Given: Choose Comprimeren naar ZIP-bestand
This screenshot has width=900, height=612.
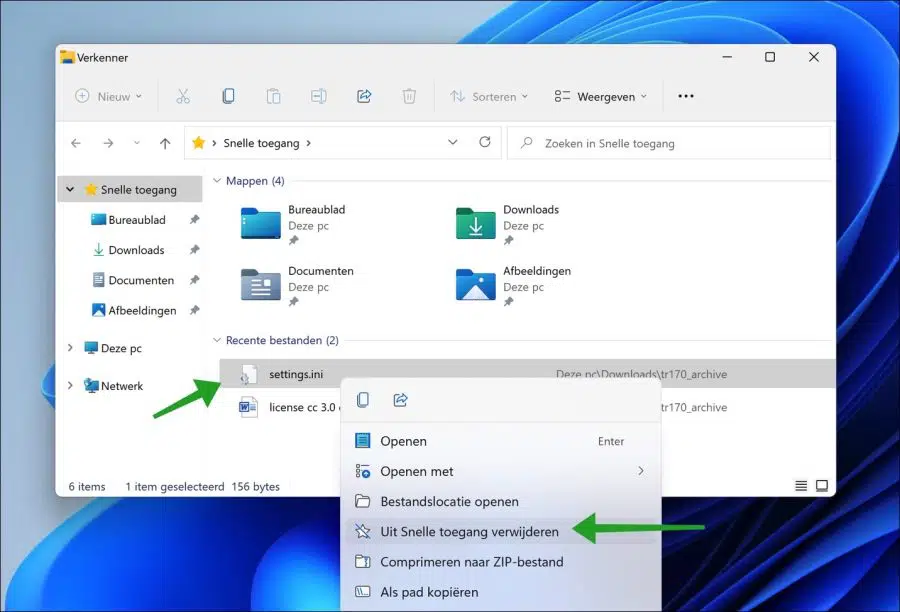Looking at the screenshot, I should [501, 561].
